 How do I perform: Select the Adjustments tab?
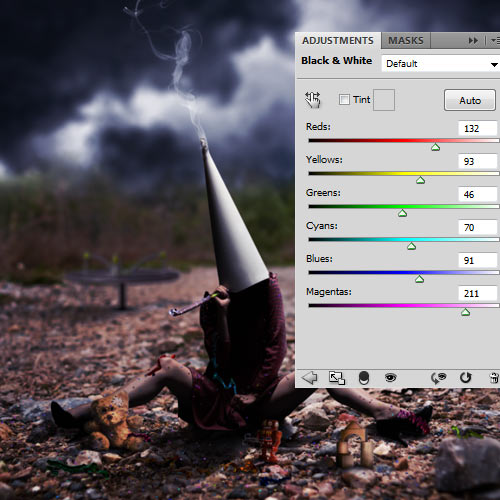coord(338,41)
